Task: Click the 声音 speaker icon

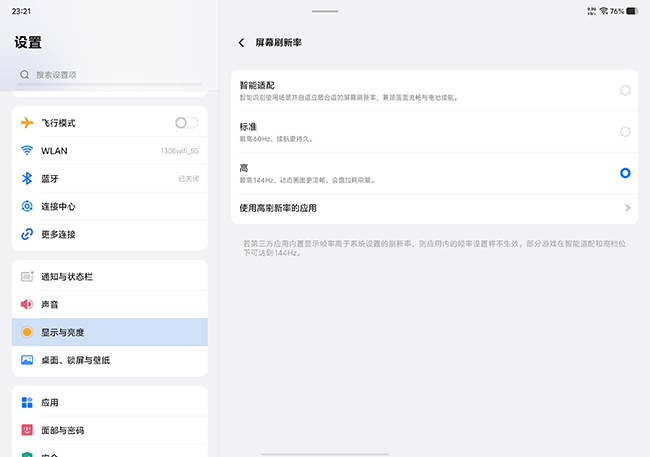Action: point(27,304)
